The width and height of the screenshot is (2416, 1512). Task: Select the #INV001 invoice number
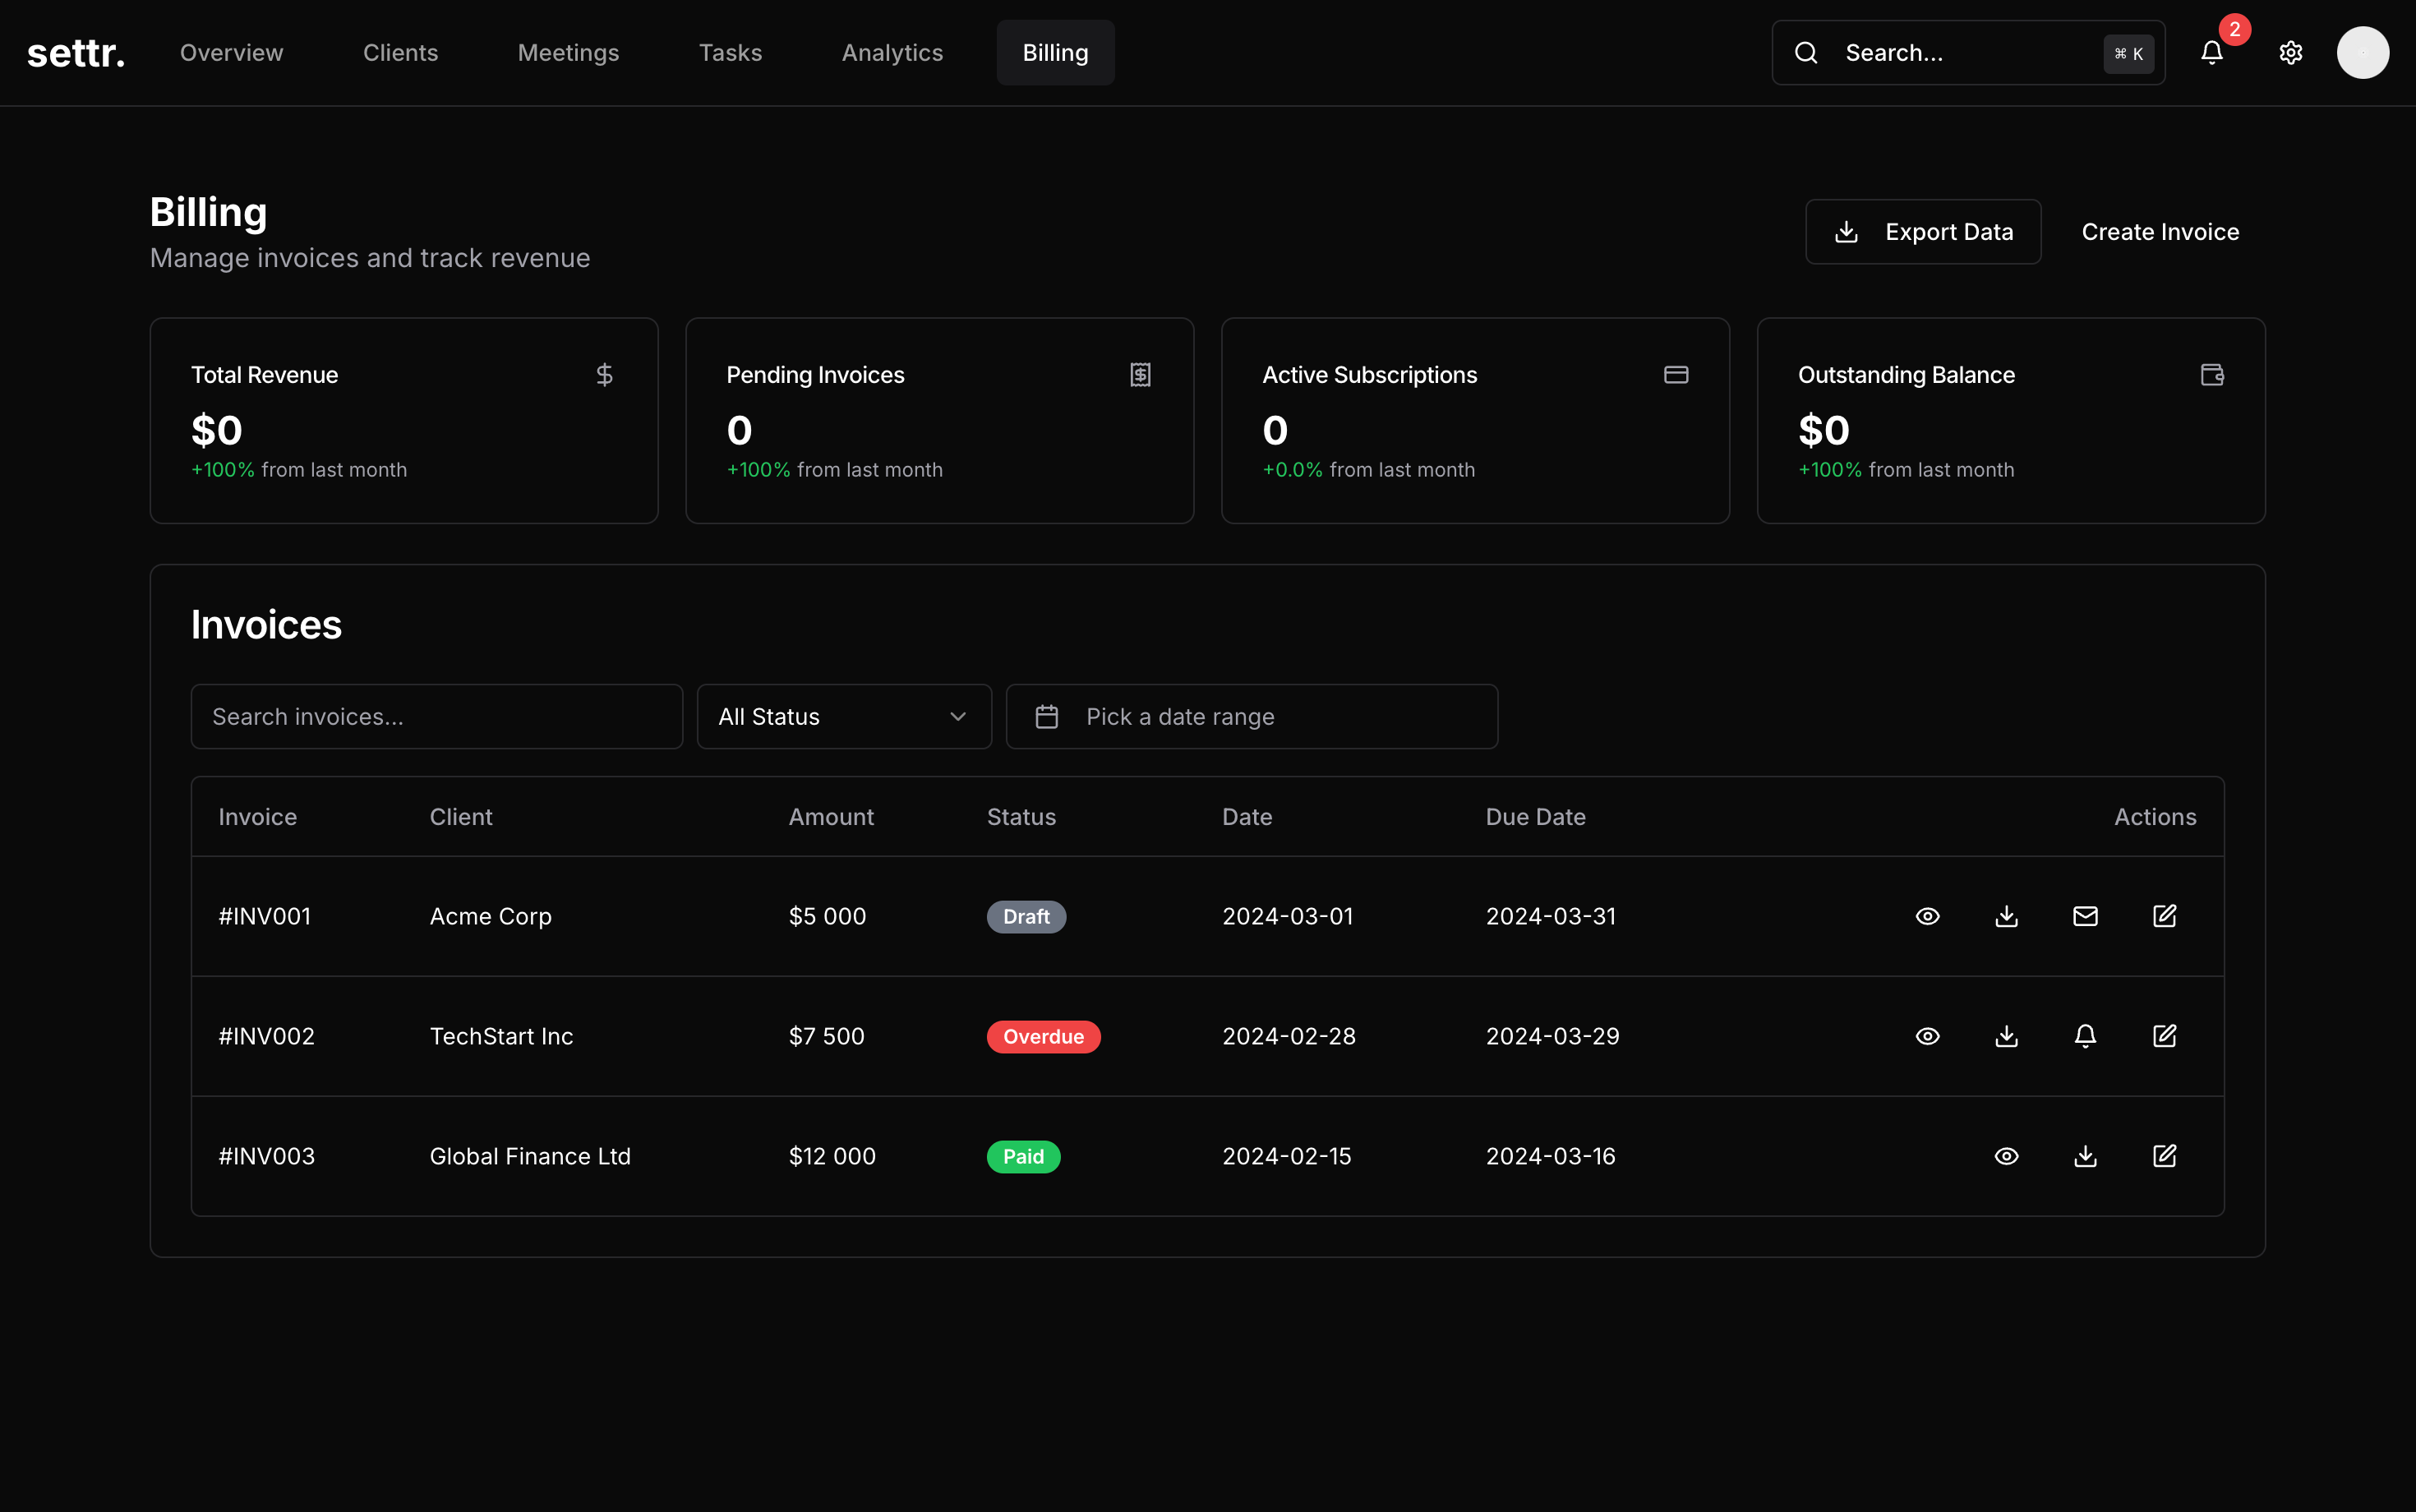click(264, 916)
